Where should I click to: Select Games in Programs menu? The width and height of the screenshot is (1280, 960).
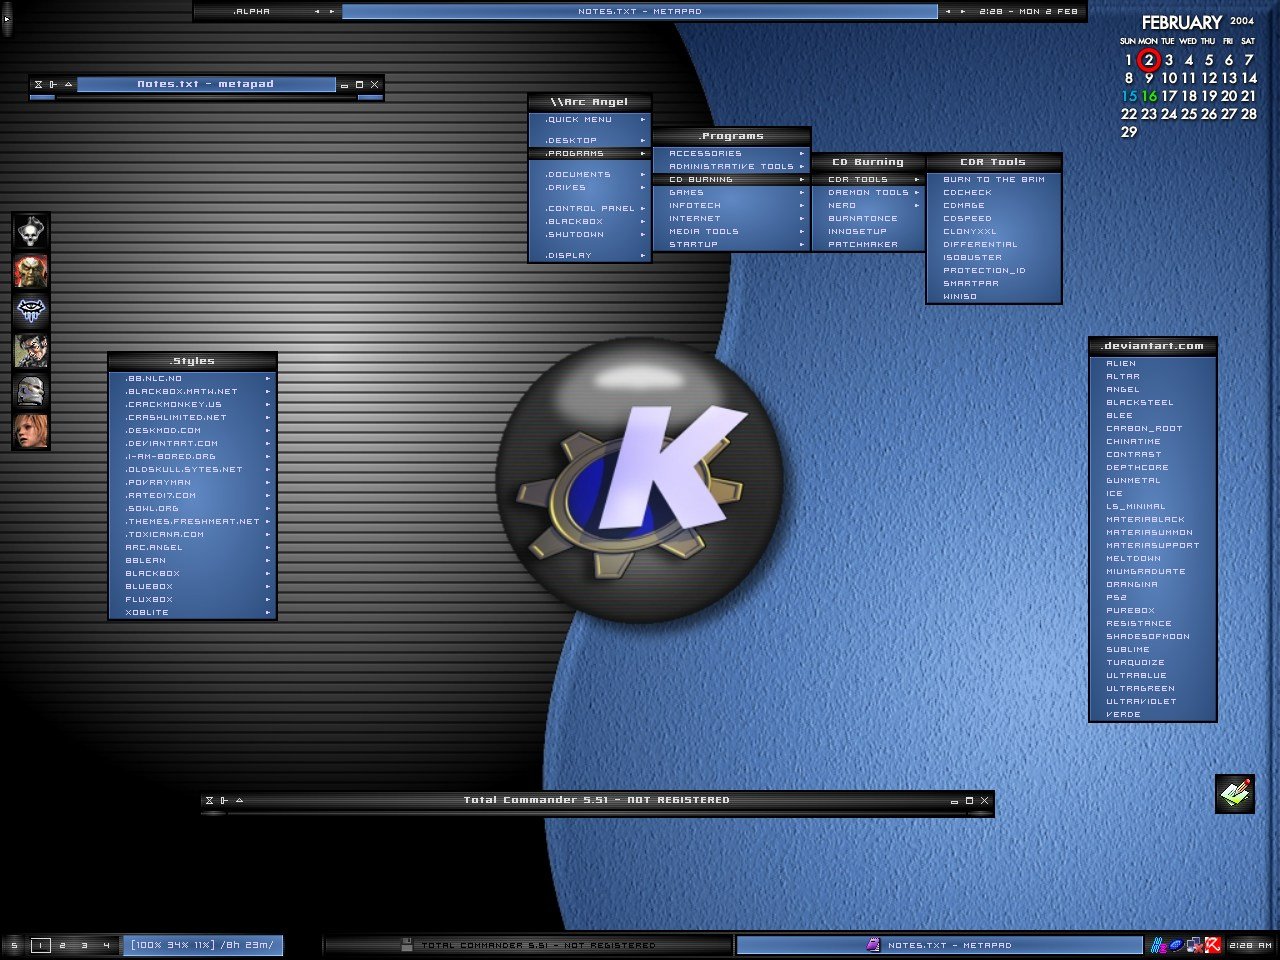(x=731, y=193)
